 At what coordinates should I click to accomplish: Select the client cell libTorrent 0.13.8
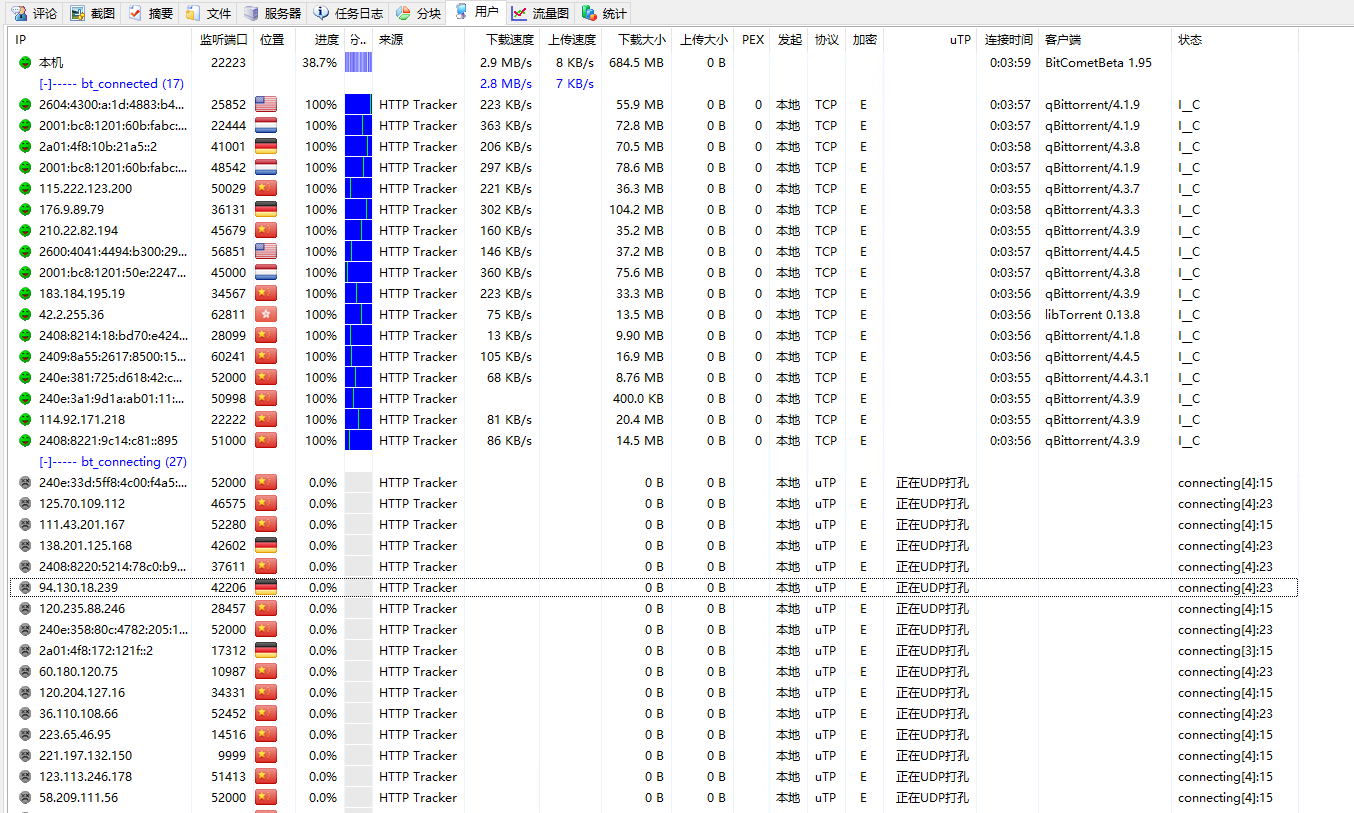1092,315
